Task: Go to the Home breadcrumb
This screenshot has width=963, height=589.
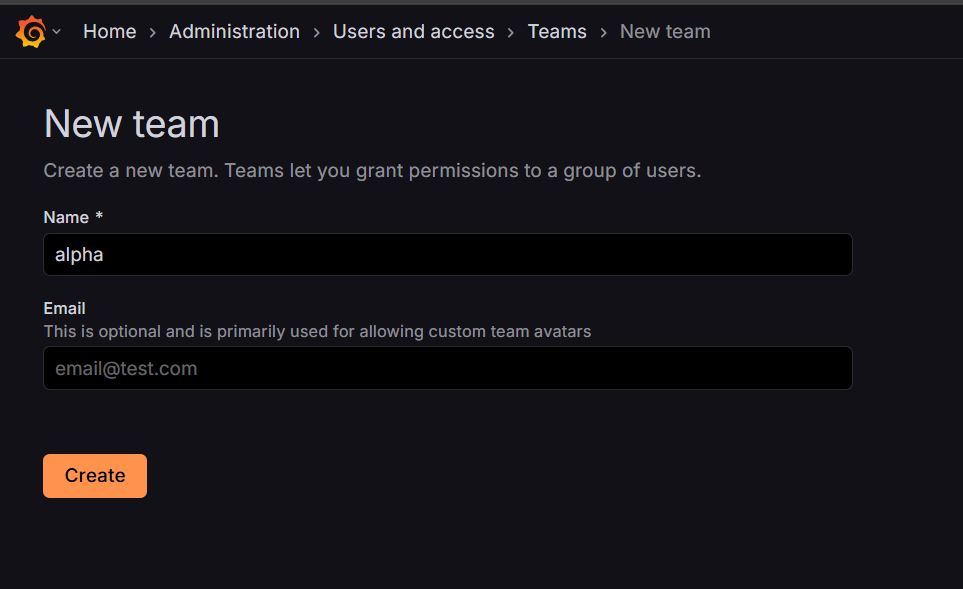Action: pos(109,31)
